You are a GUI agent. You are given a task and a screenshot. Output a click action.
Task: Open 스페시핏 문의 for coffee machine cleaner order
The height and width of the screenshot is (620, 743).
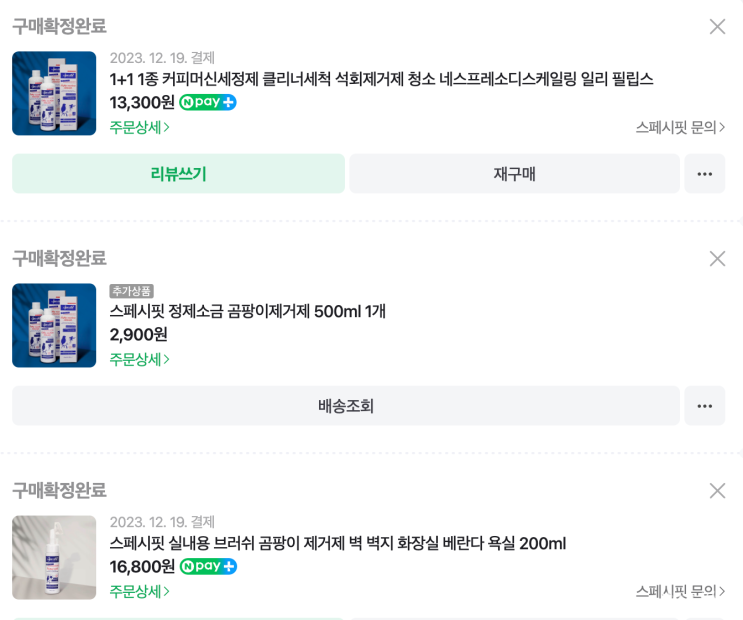680,127
